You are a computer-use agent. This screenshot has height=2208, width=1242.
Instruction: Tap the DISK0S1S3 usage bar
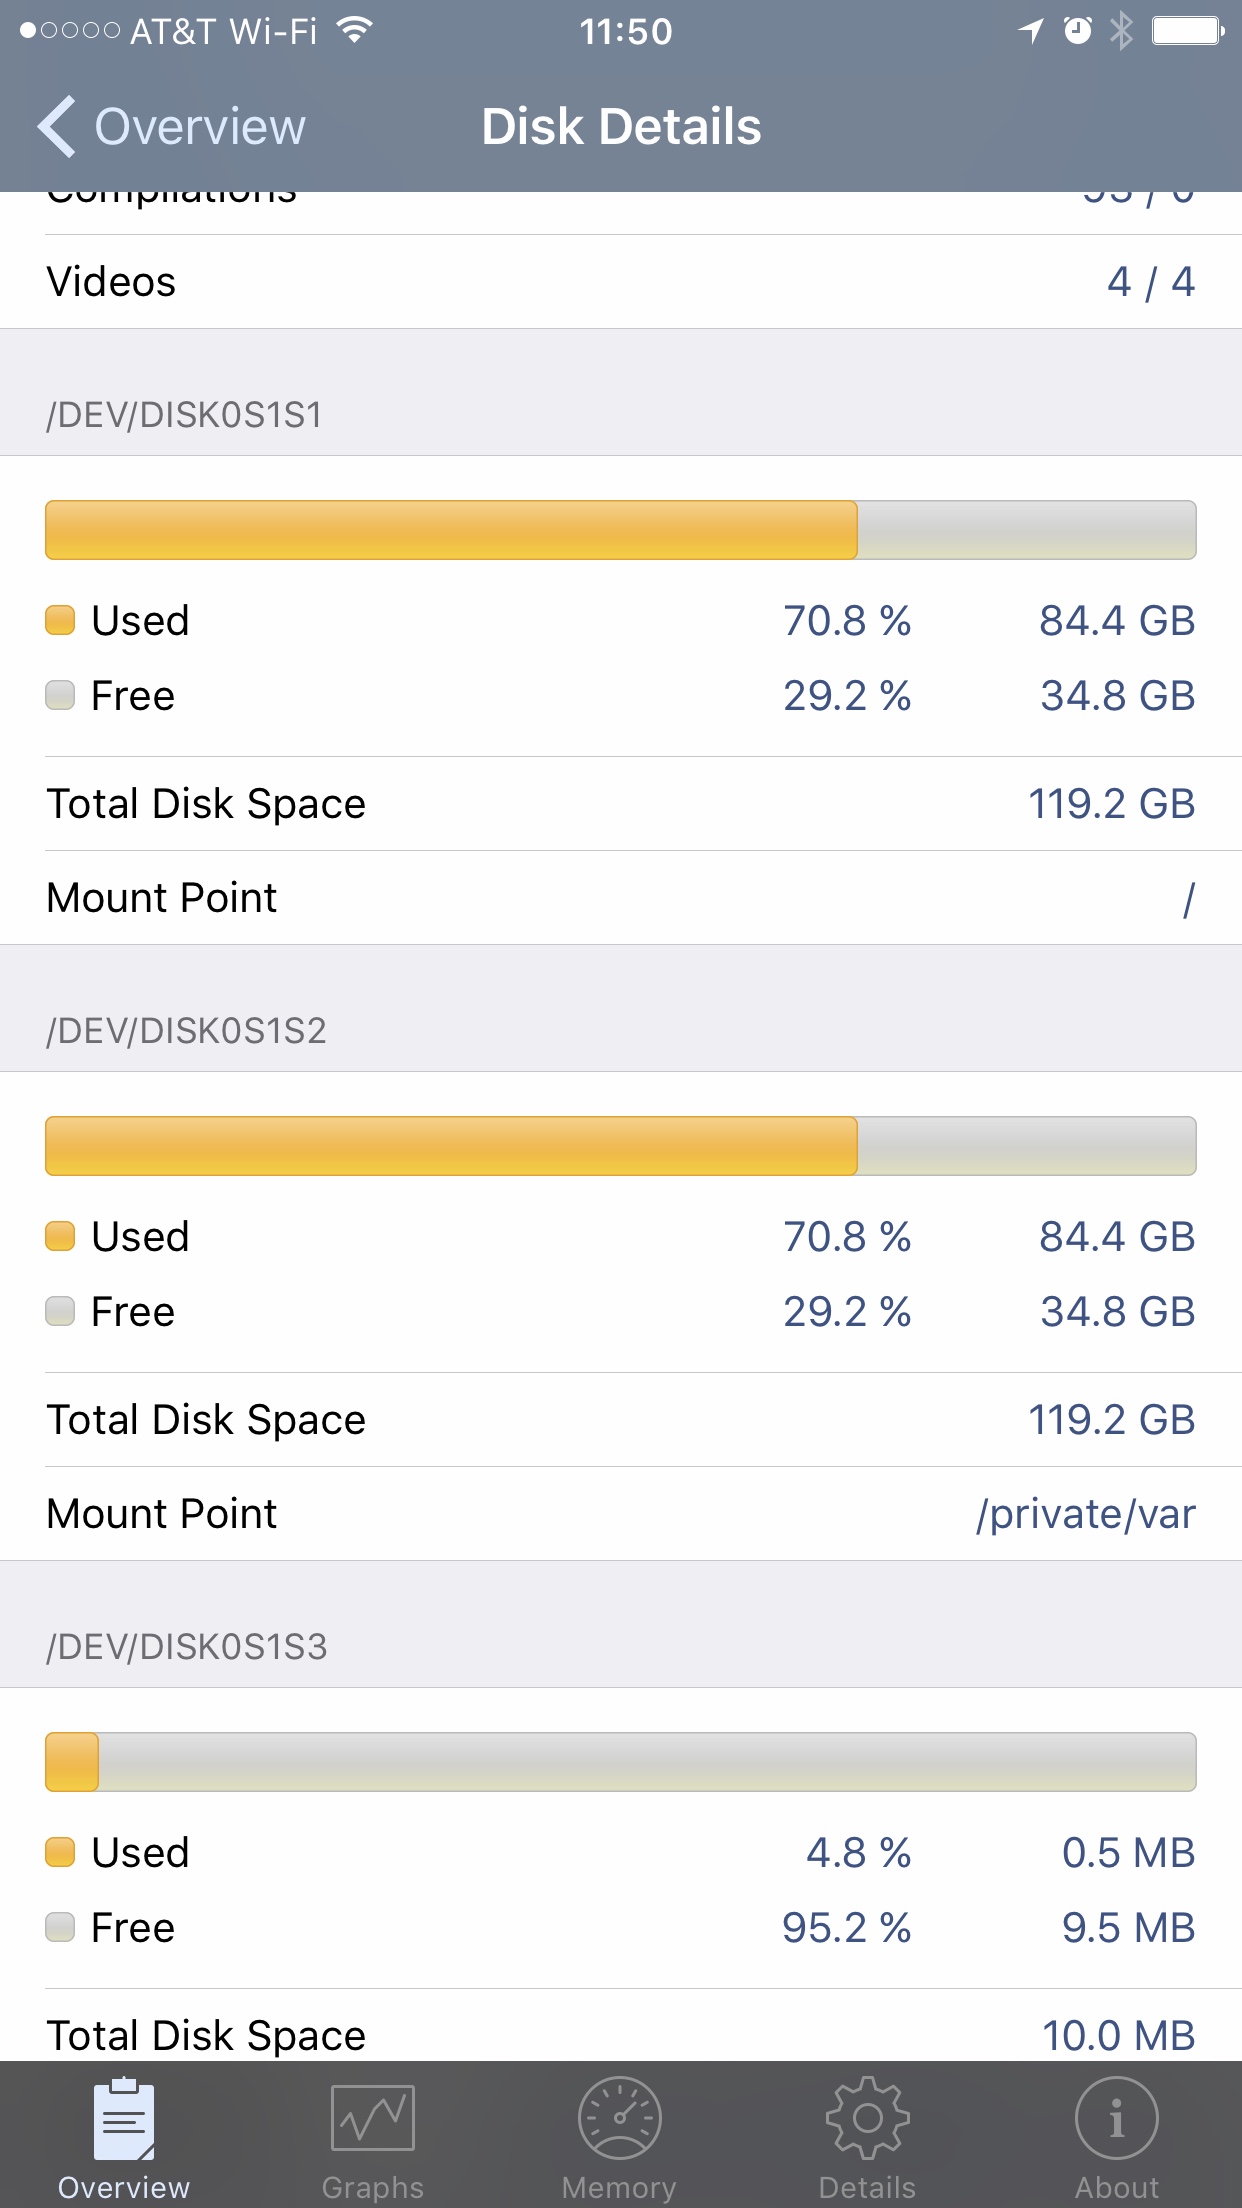pos(621,1762)
